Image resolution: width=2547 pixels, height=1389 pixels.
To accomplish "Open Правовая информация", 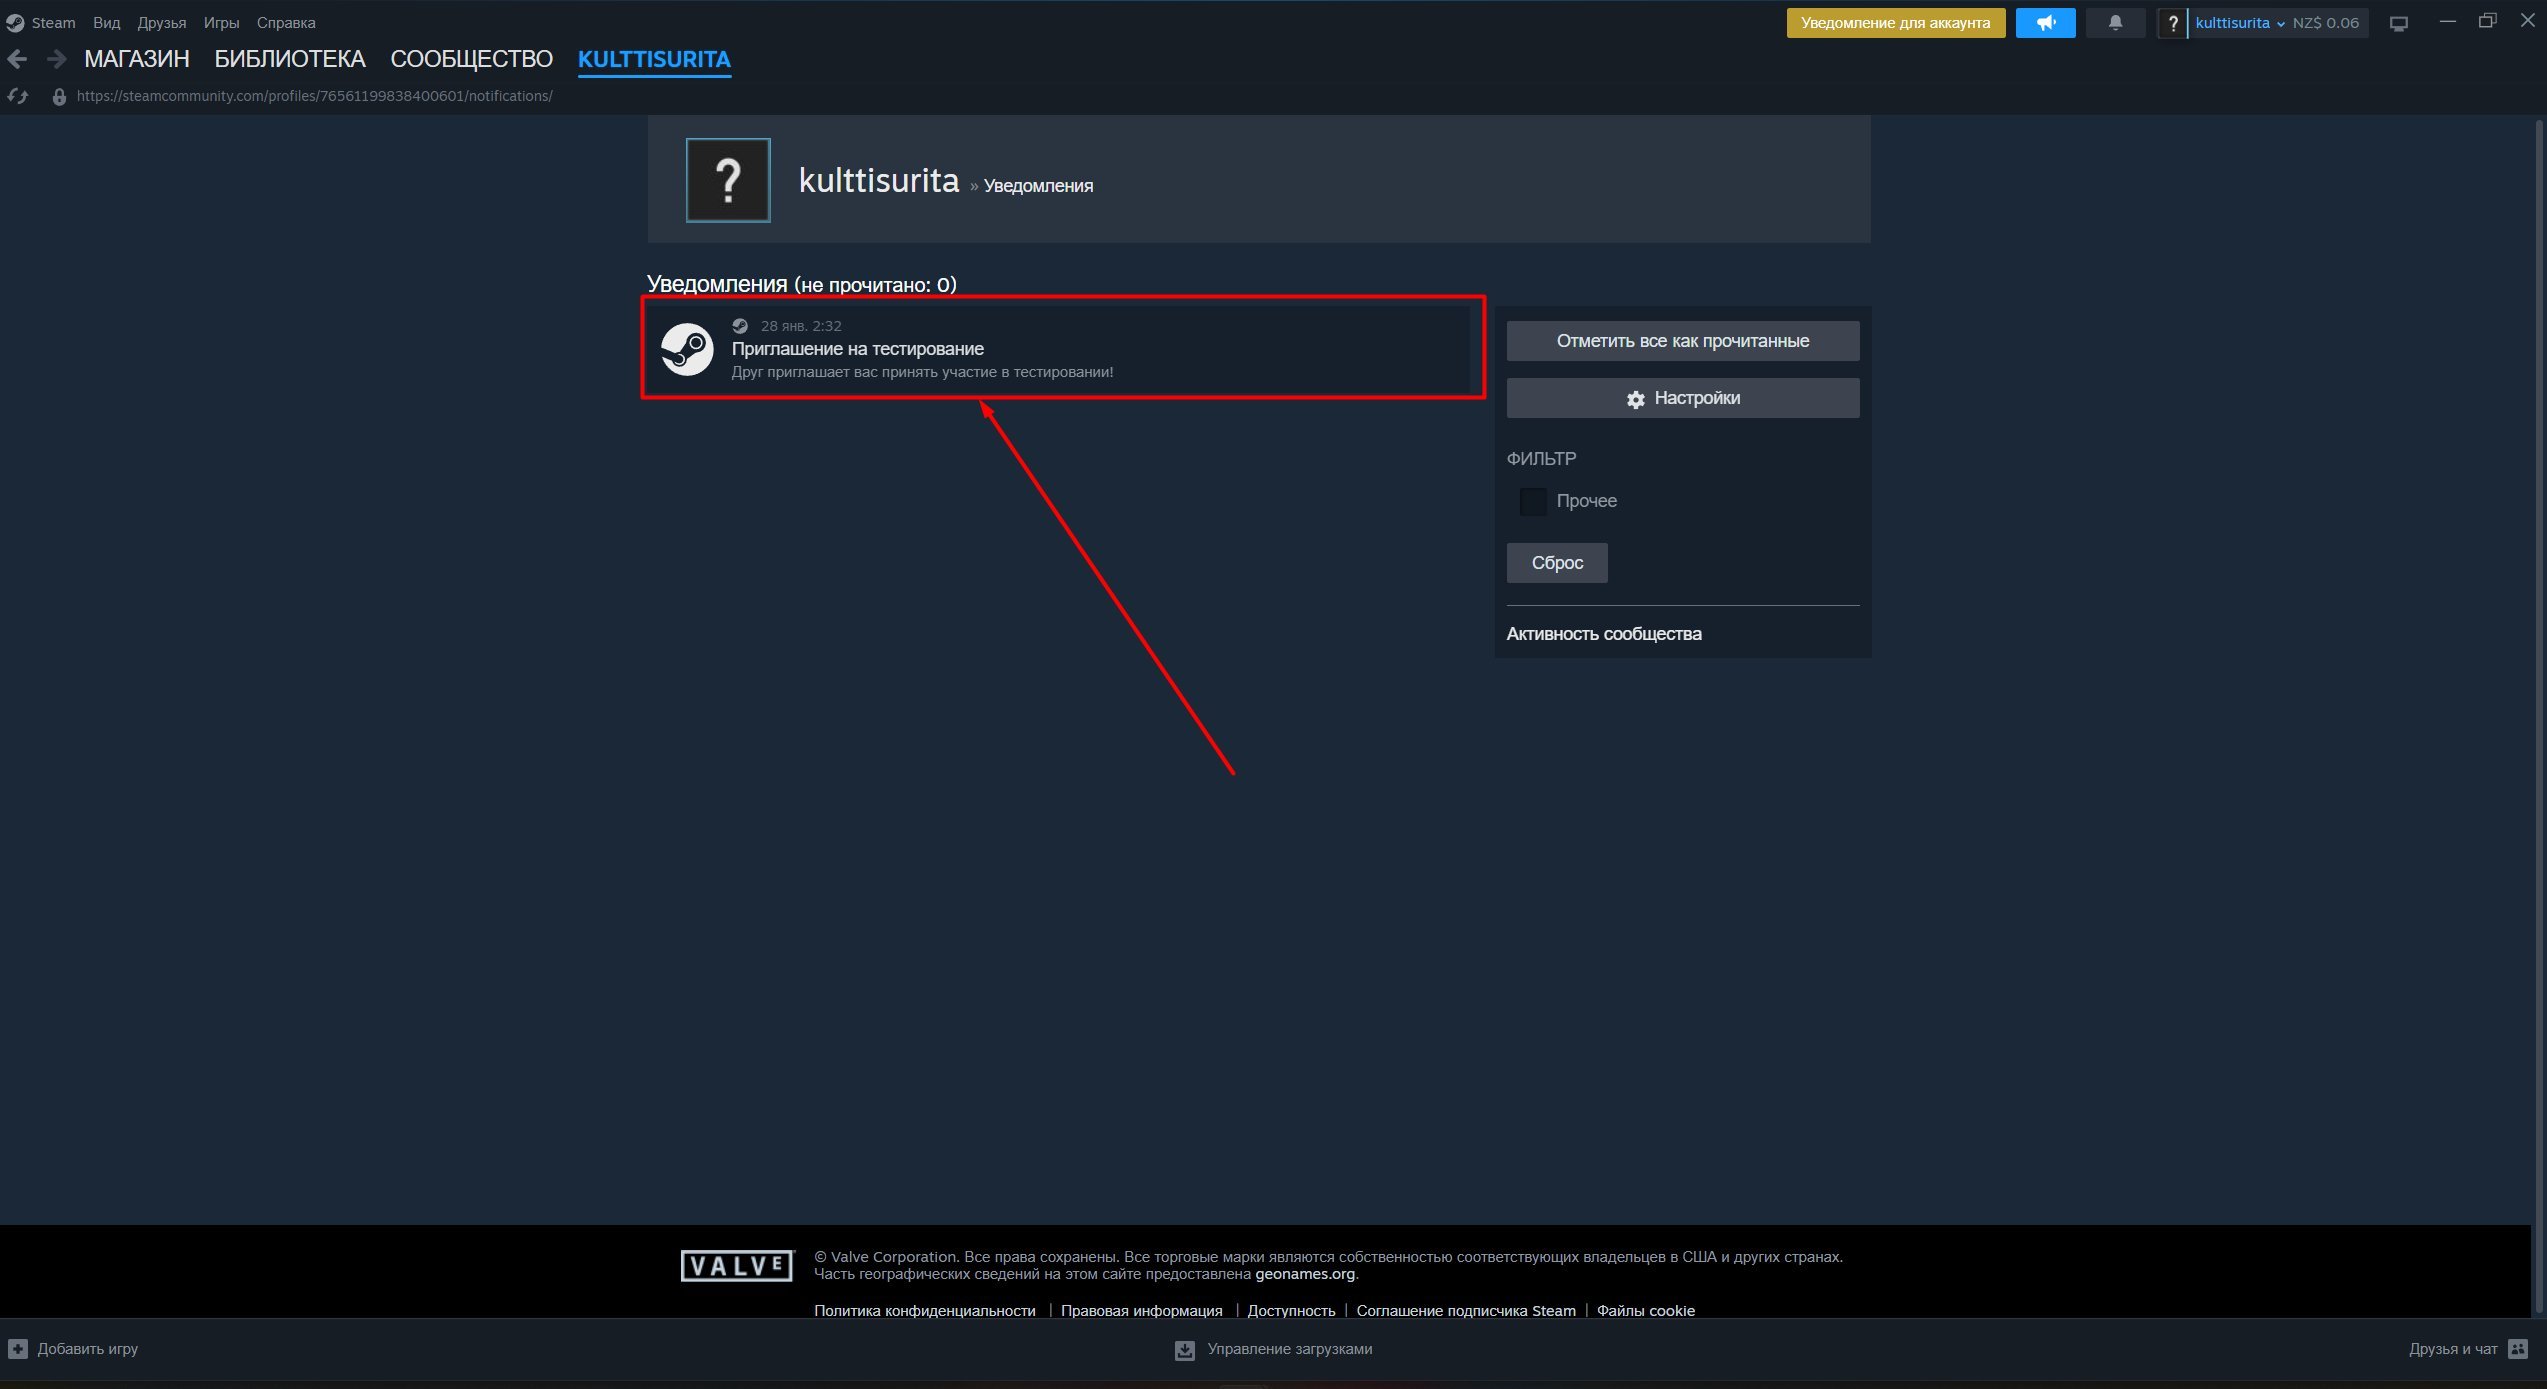I will [x=1142, y=1311].
